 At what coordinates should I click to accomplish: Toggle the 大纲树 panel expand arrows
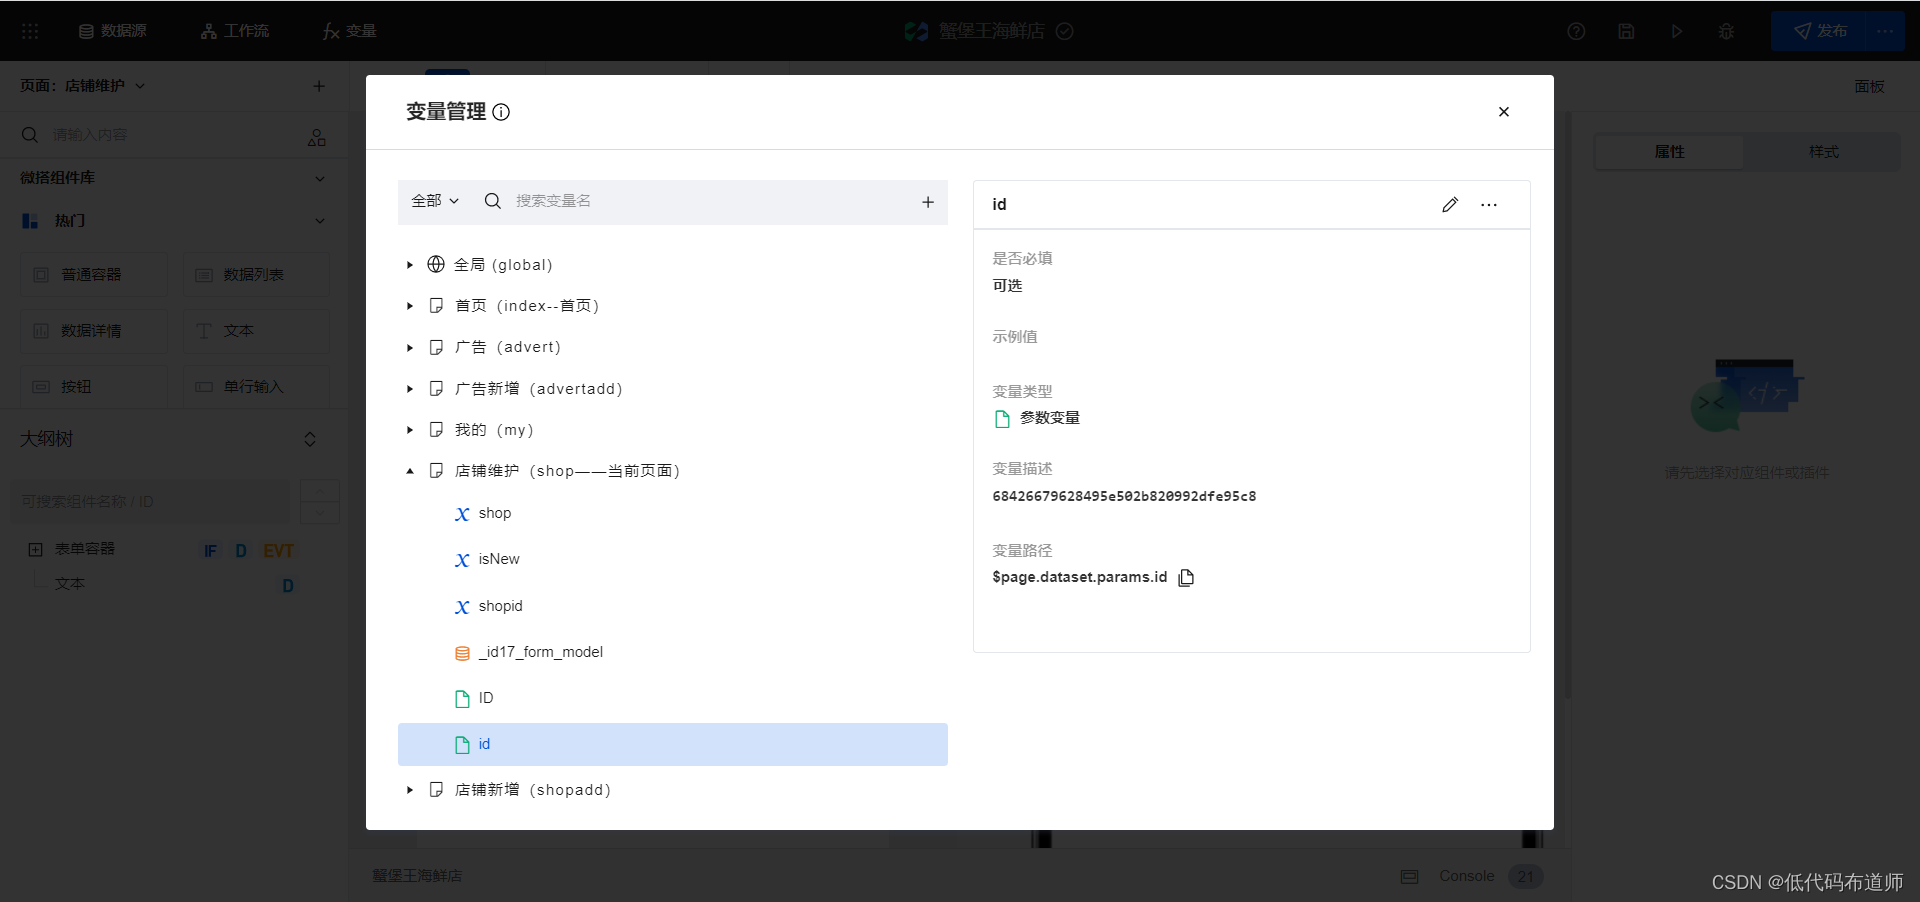tap(310, 439)
